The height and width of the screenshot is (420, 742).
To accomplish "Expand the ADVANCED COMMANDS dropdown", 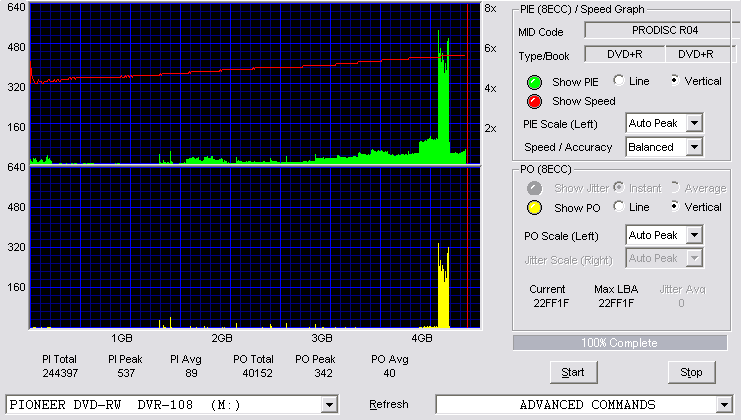I will pyautogui.click(x=724, y=405).
